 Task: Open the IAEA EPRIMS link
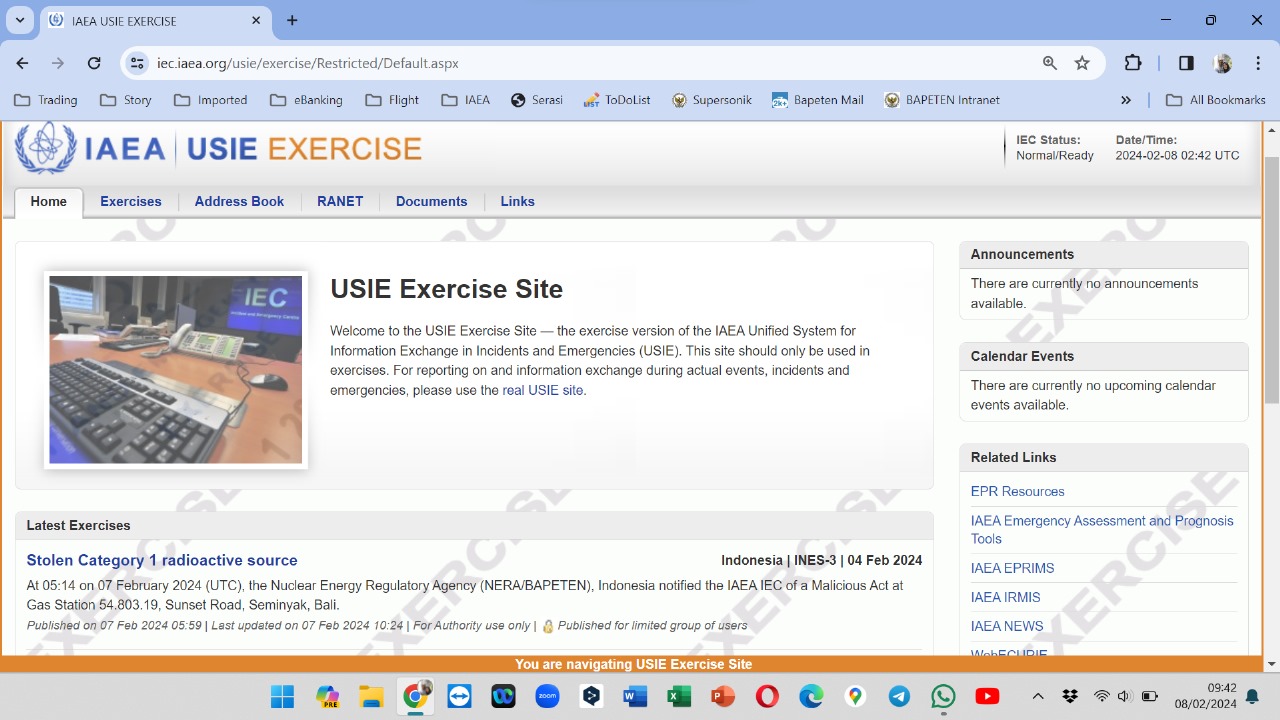(x=1012, y=568)
